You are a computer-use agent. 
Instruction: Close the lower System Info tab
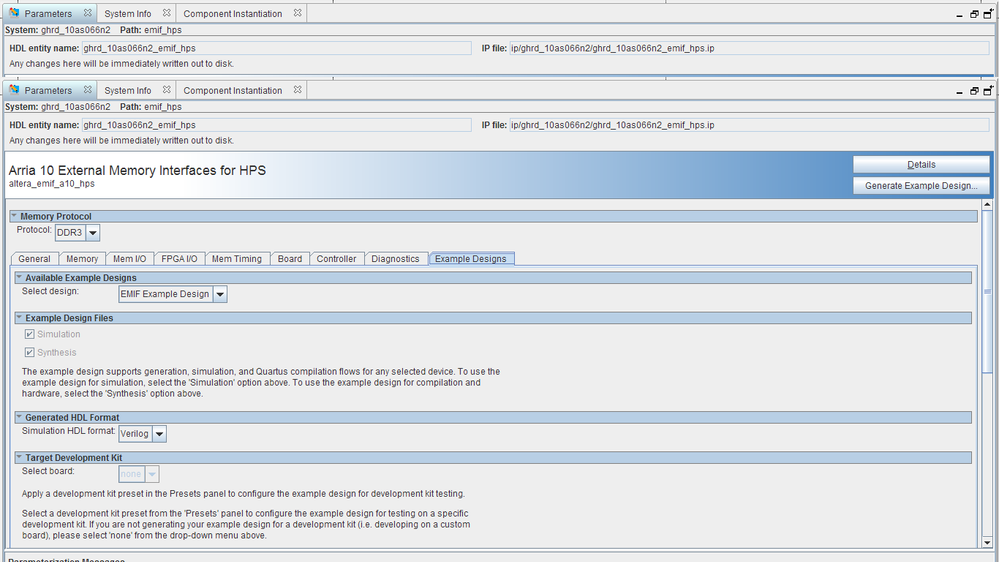167,90
